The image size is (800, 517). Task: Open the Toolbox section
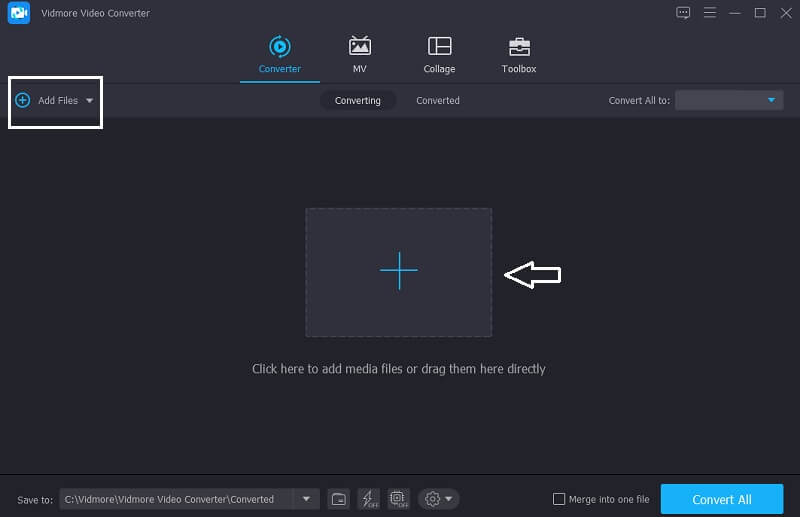coord(519,54)
